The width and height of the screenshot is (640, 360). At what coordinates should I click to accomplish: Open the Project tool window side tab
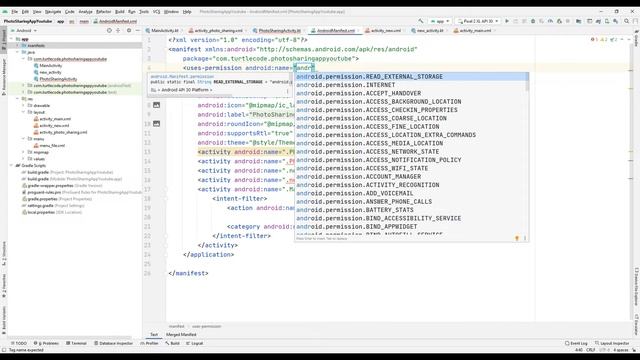(x=4, y=41)
